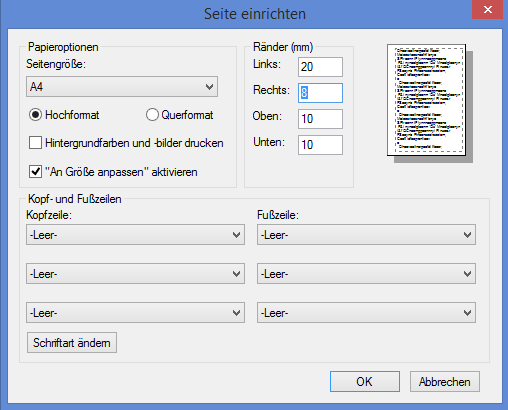Click the Unten margin input field
Screen dimensions: 508x410
(x=320, y=145)
